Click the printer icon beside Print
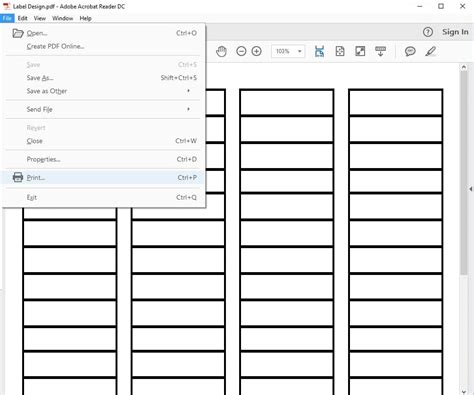The image size is (474, 395). click(x=18, y=177)
